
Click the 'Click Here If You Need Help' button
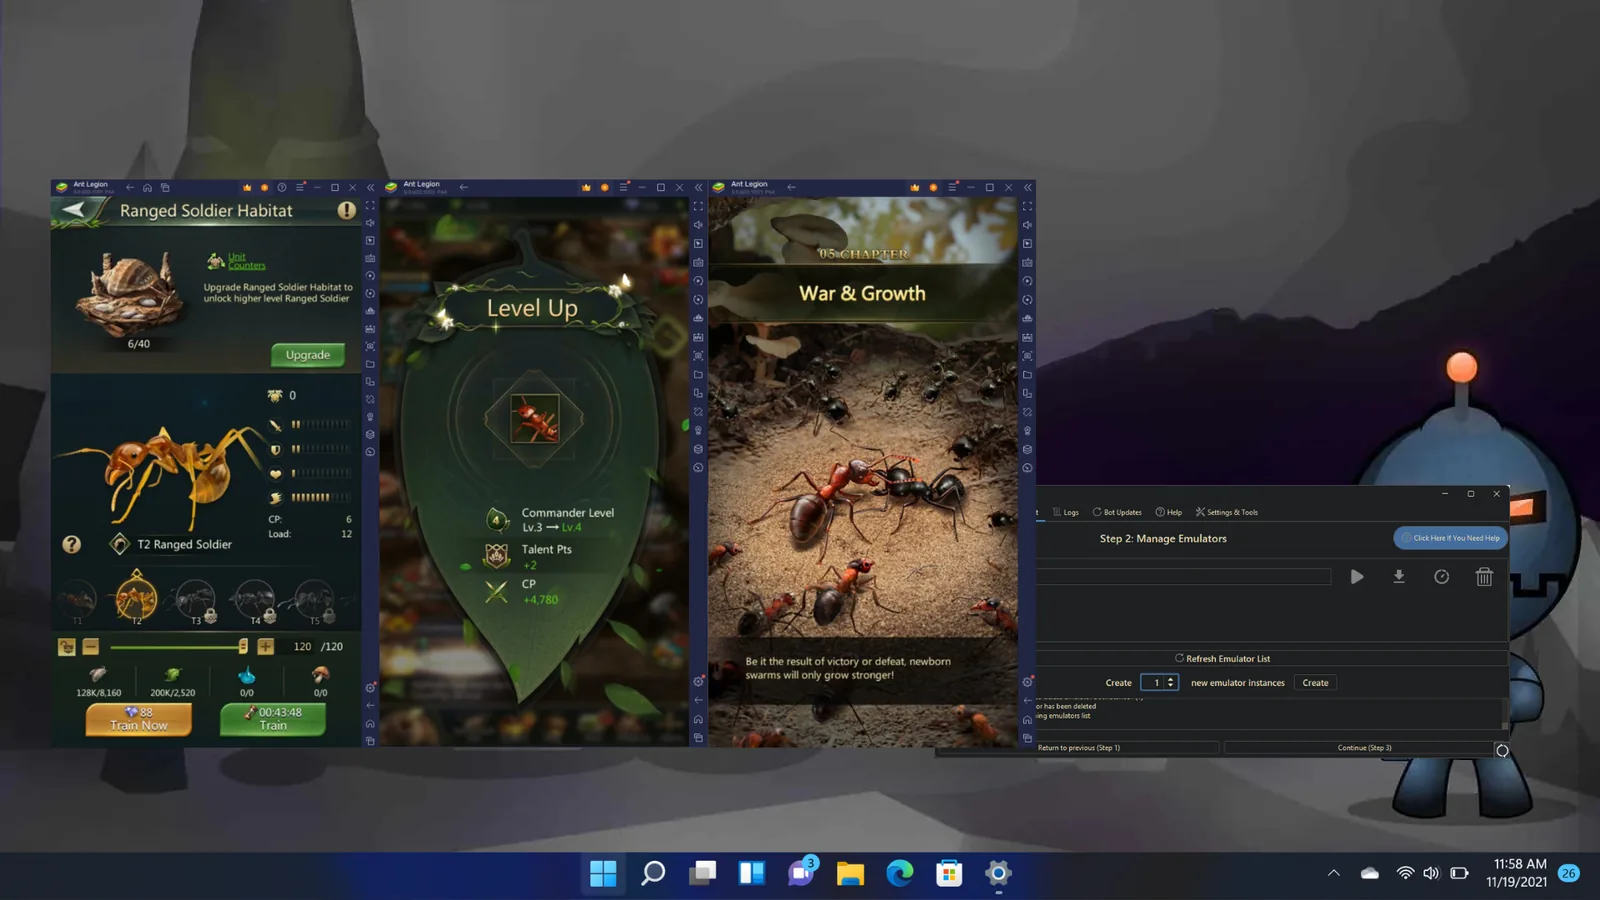tap(1450, 538)
